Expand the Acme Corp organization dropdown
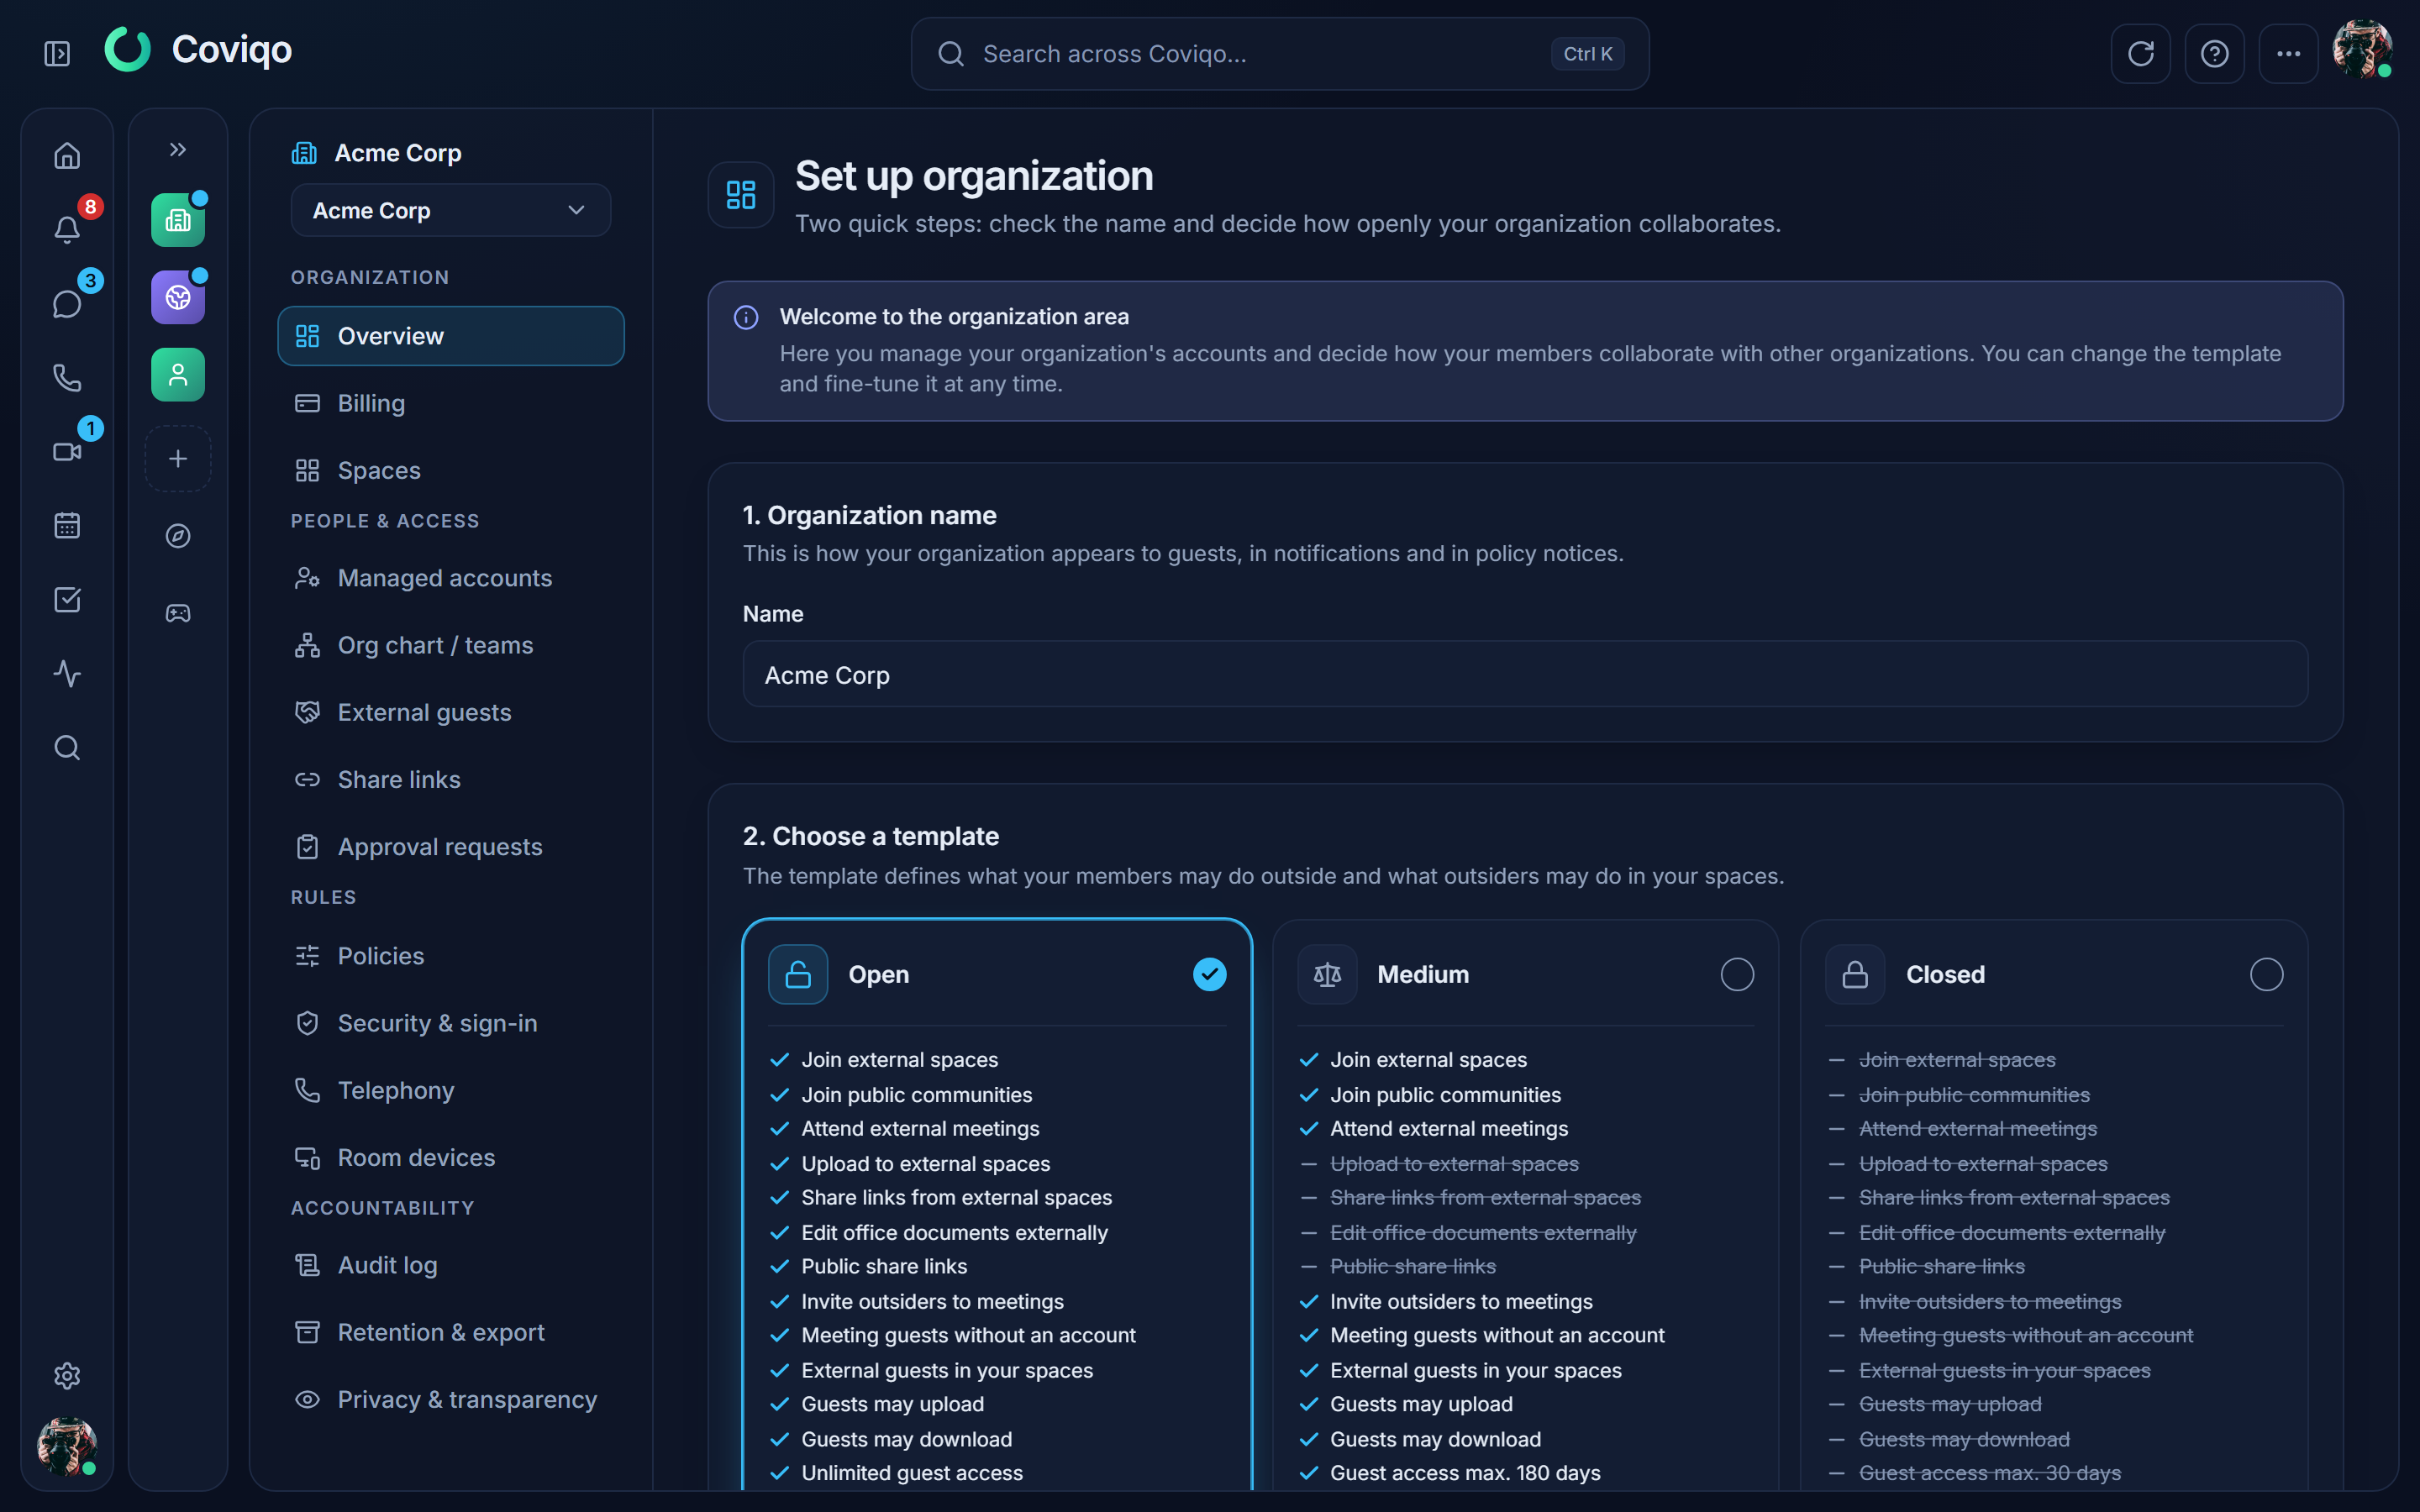Image resolution: width=2420 pixels, height=1512 pixels. 450,210
